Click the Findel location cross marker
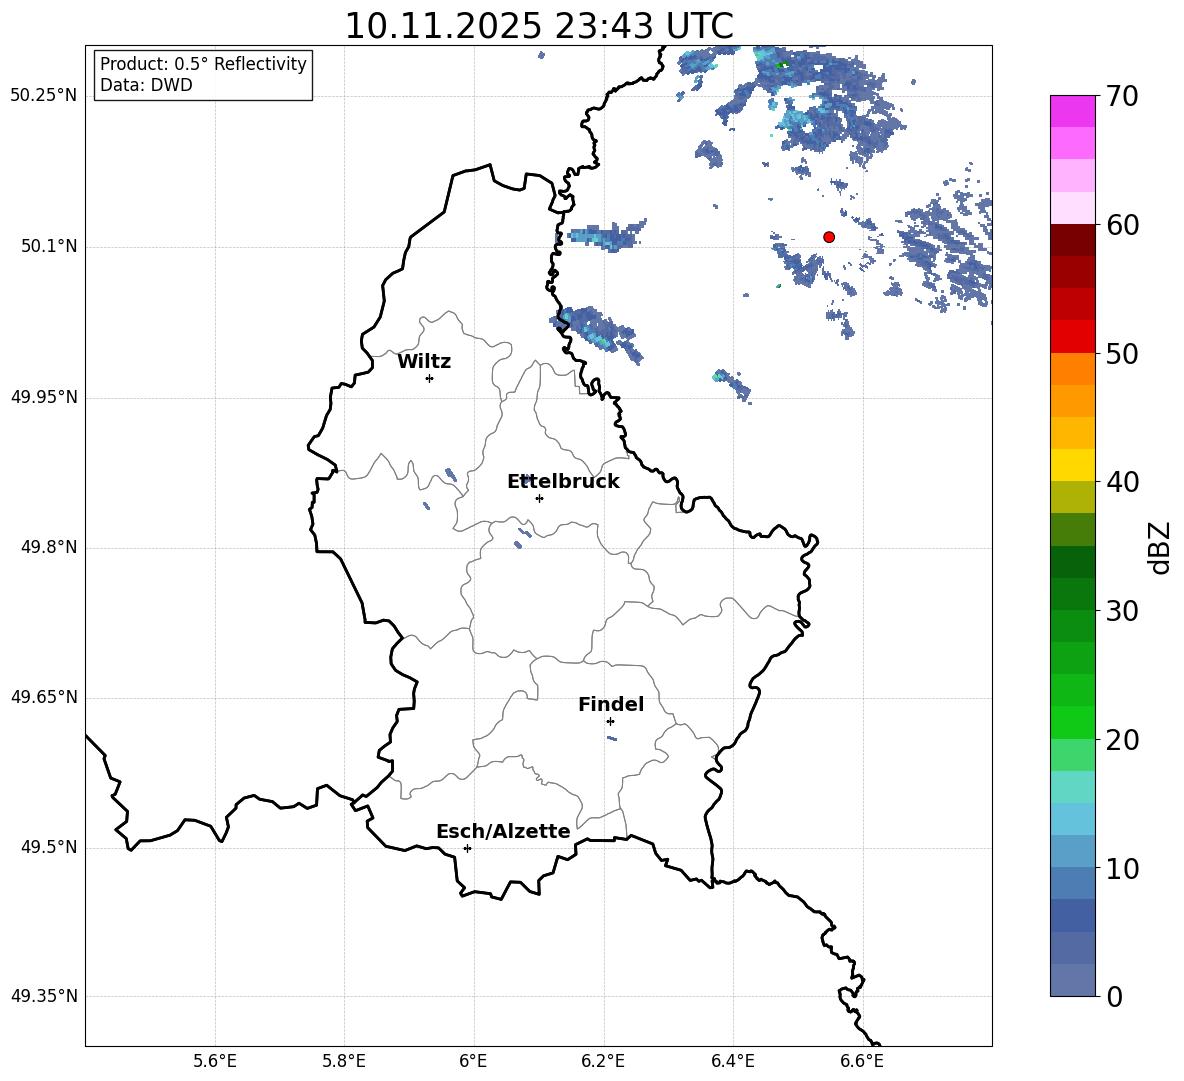This screenshot has height=1081, width=1184. point(611,722)
